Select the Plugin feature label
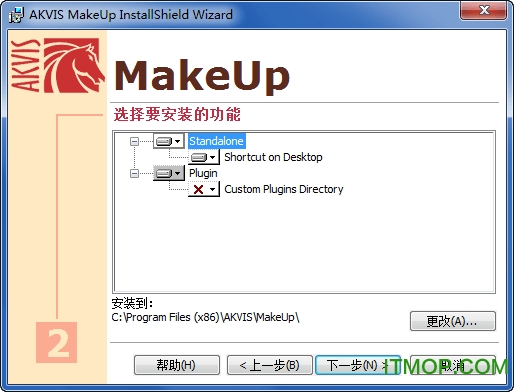 coord(203,173)
